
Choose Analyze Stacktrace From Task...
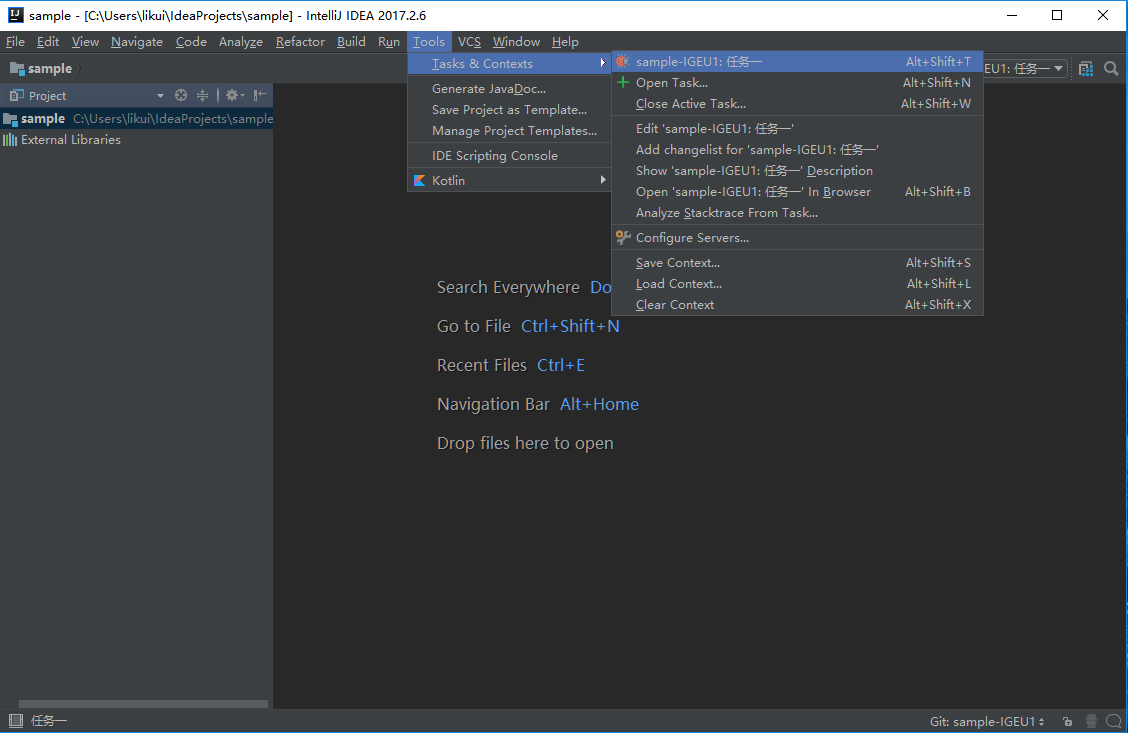tap(797, 212)
